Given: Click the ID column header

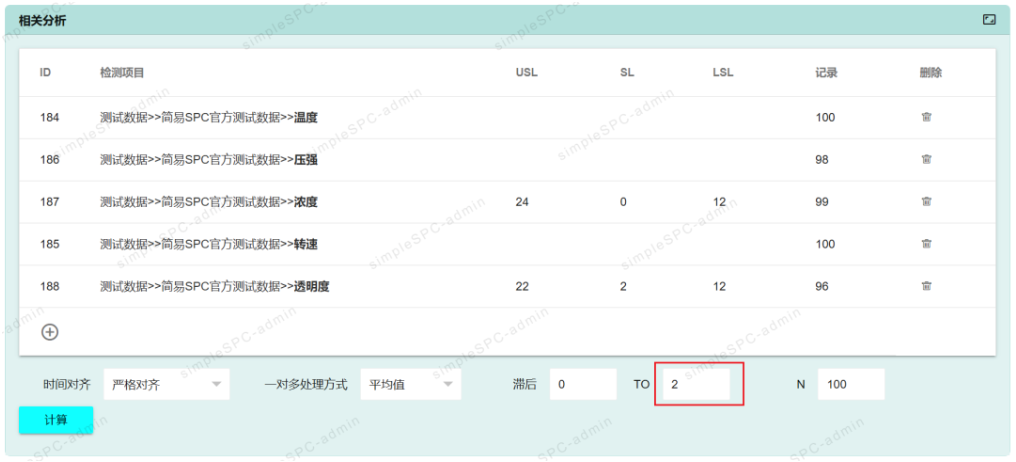Looking at the screenshot, I should (46, 73).
